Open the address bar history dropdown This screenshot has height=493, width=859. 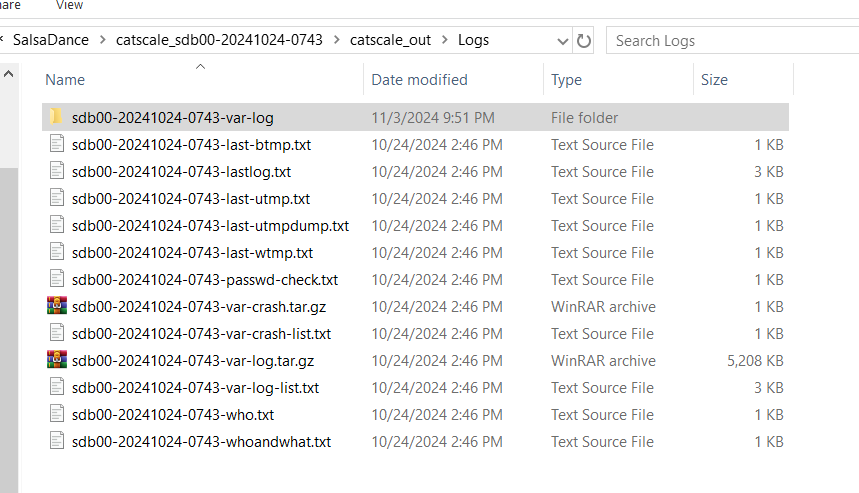pyautogui.click(x=563, y=41)
